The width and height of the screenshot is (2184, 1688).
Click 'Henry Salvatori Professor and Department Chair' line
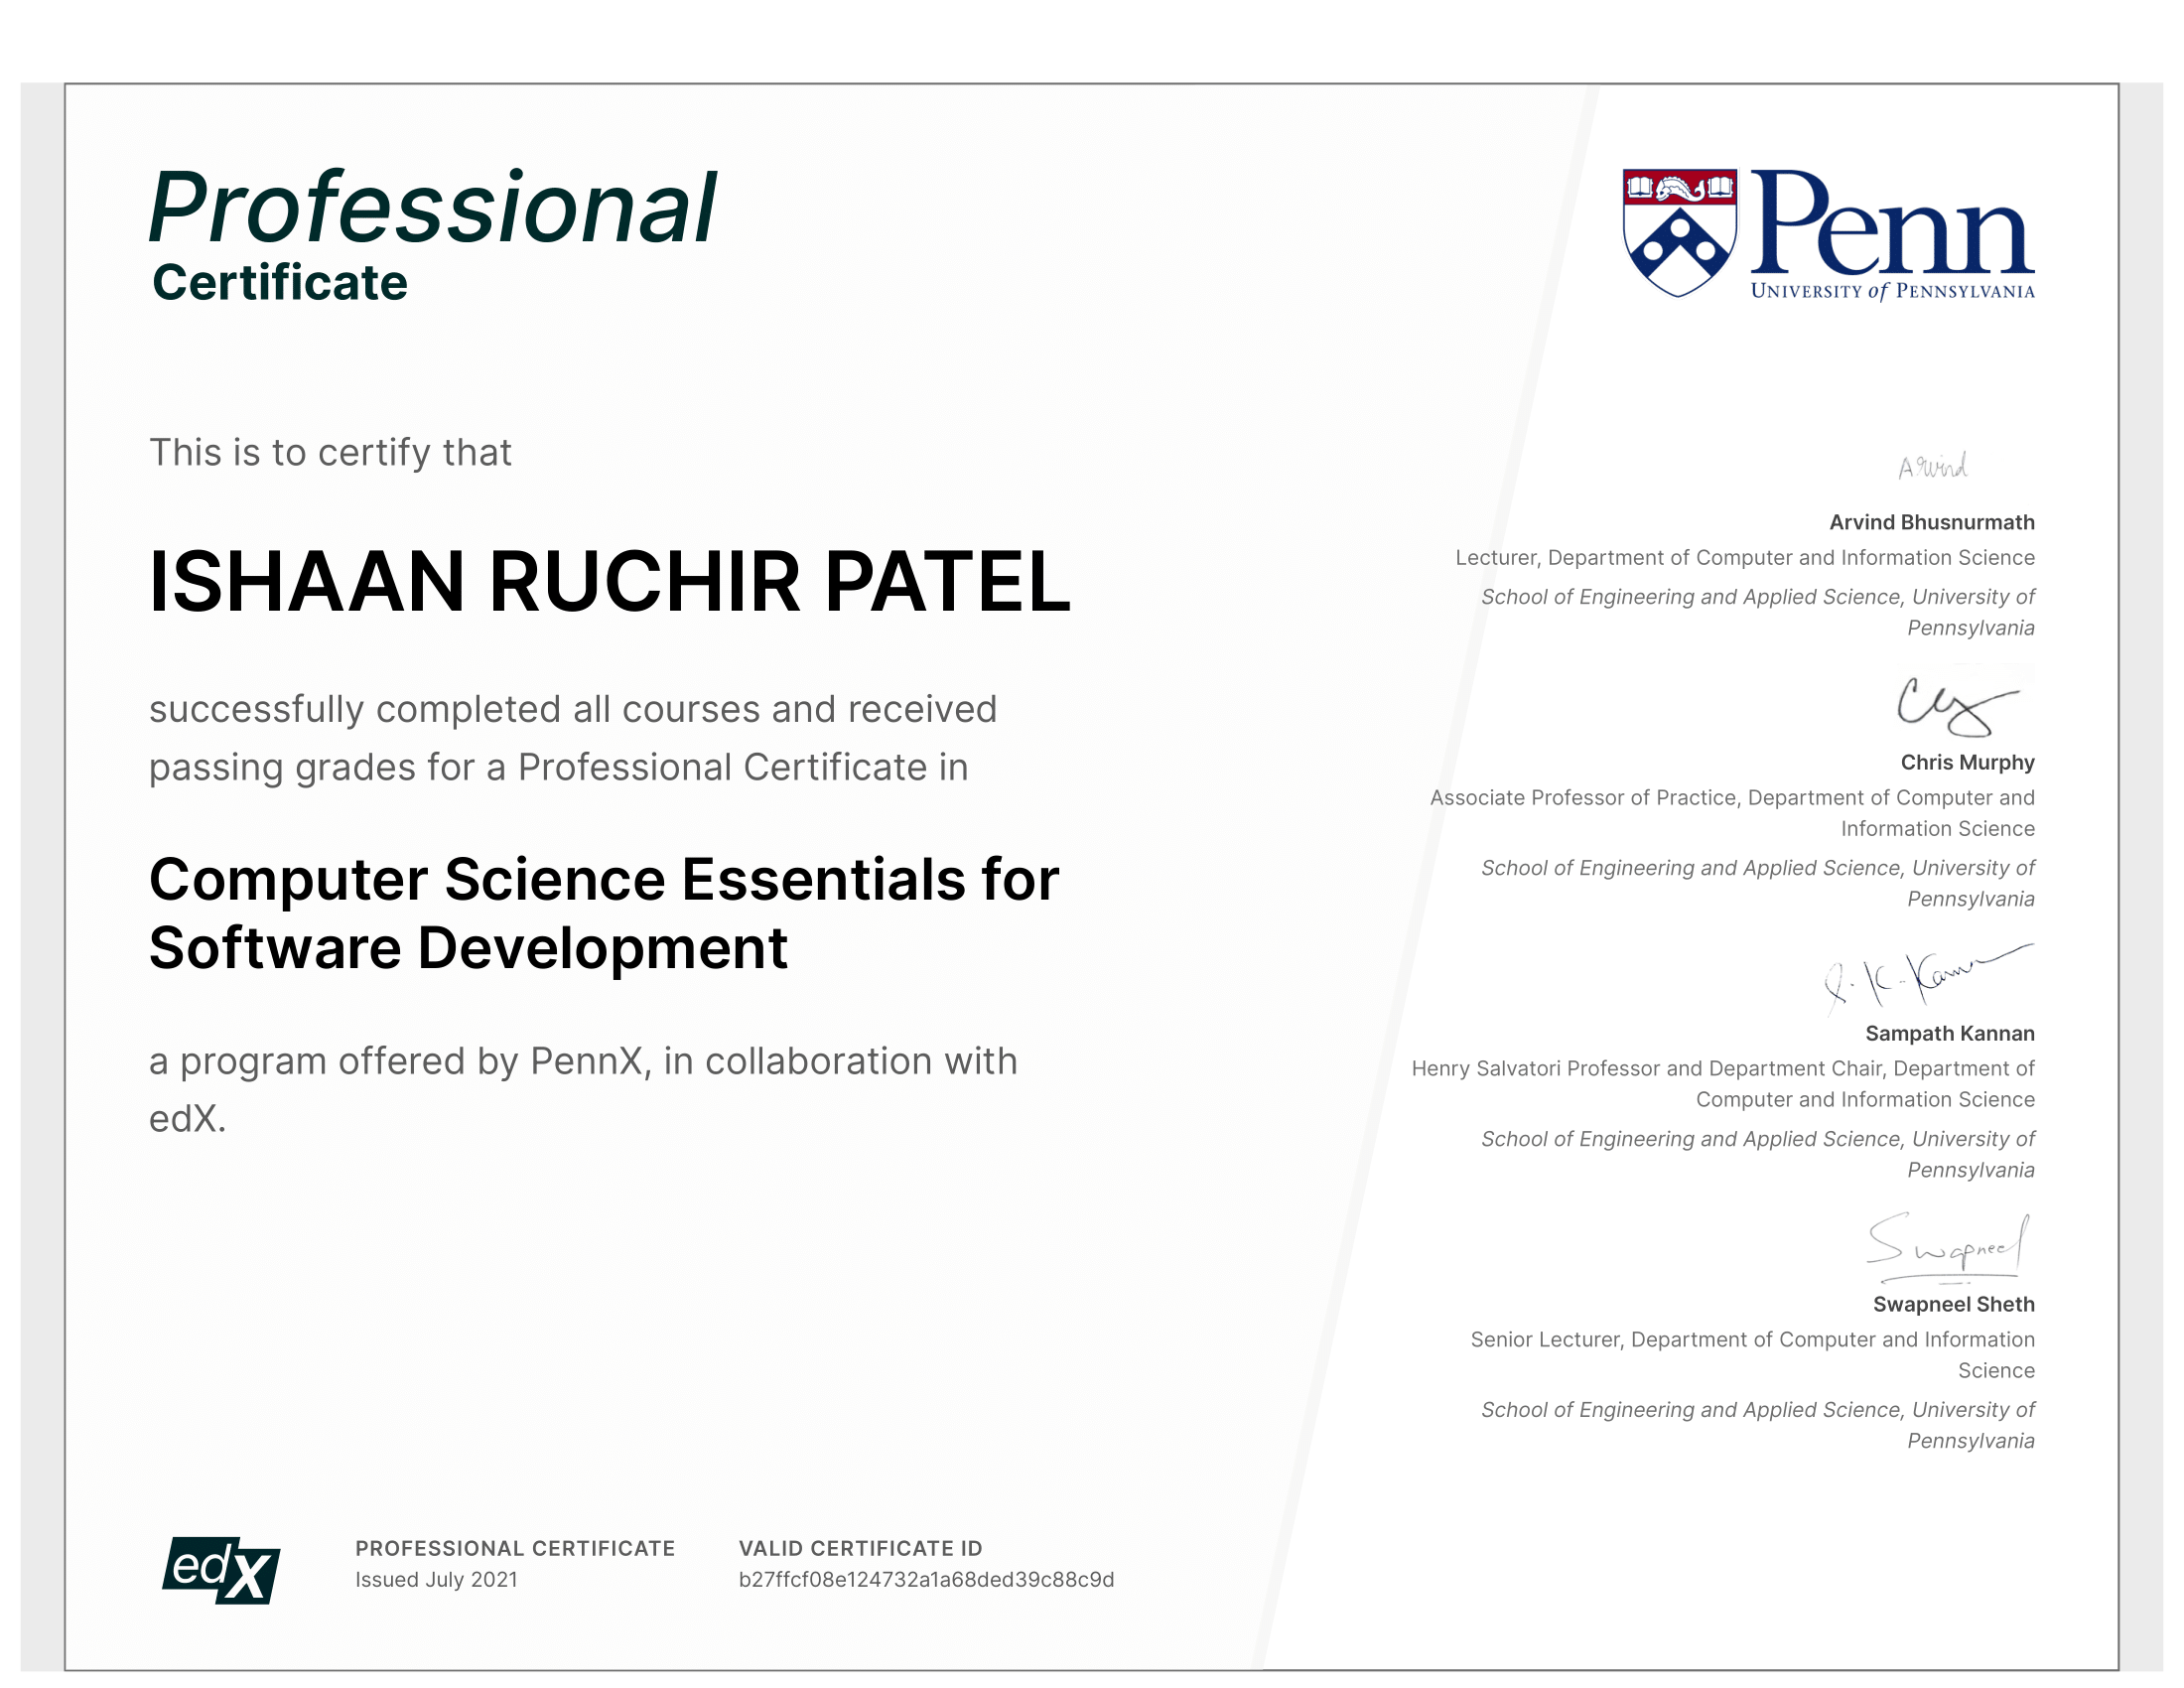click(1723, 1068)
